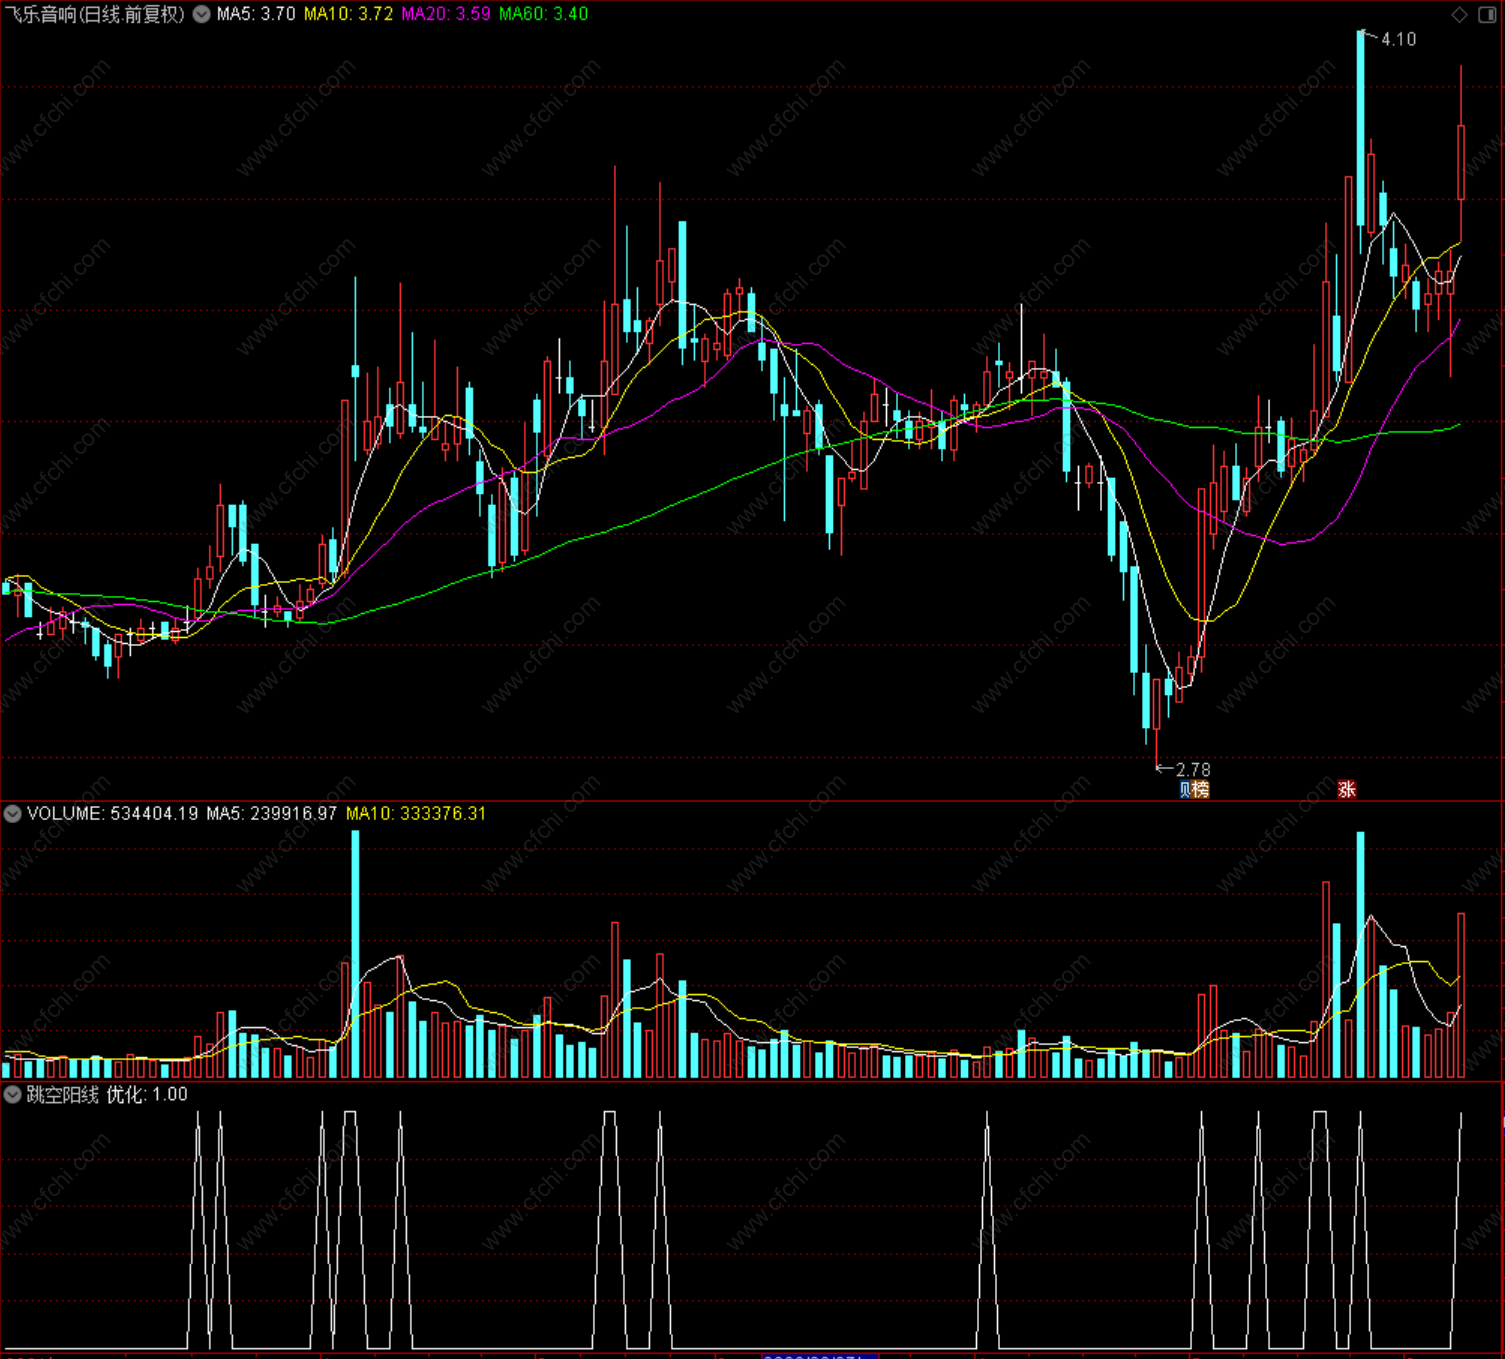Click the volume MA5: 239916.97 label
1505x1359 pixels.
(x=271, y=813)
